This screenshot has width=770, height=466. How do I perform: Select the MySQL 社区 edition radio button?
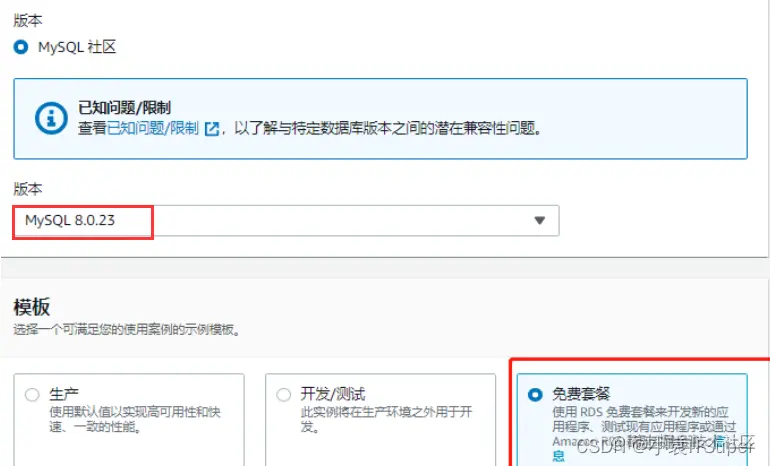[x=21, y=48]
